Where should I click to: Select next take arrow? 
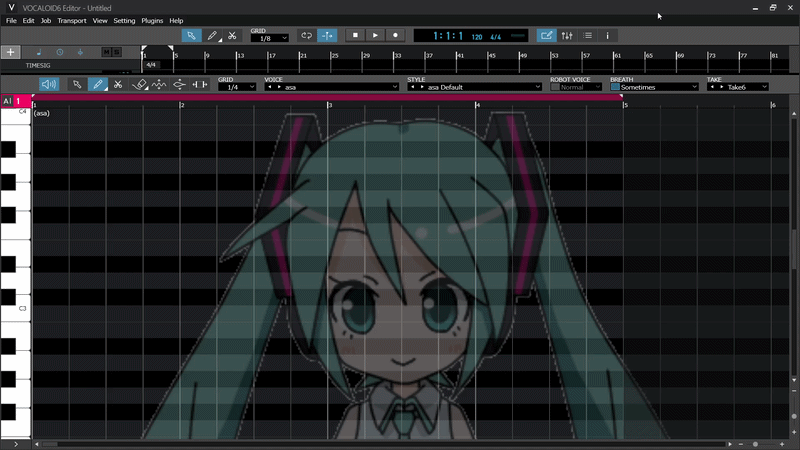point(721,87)
